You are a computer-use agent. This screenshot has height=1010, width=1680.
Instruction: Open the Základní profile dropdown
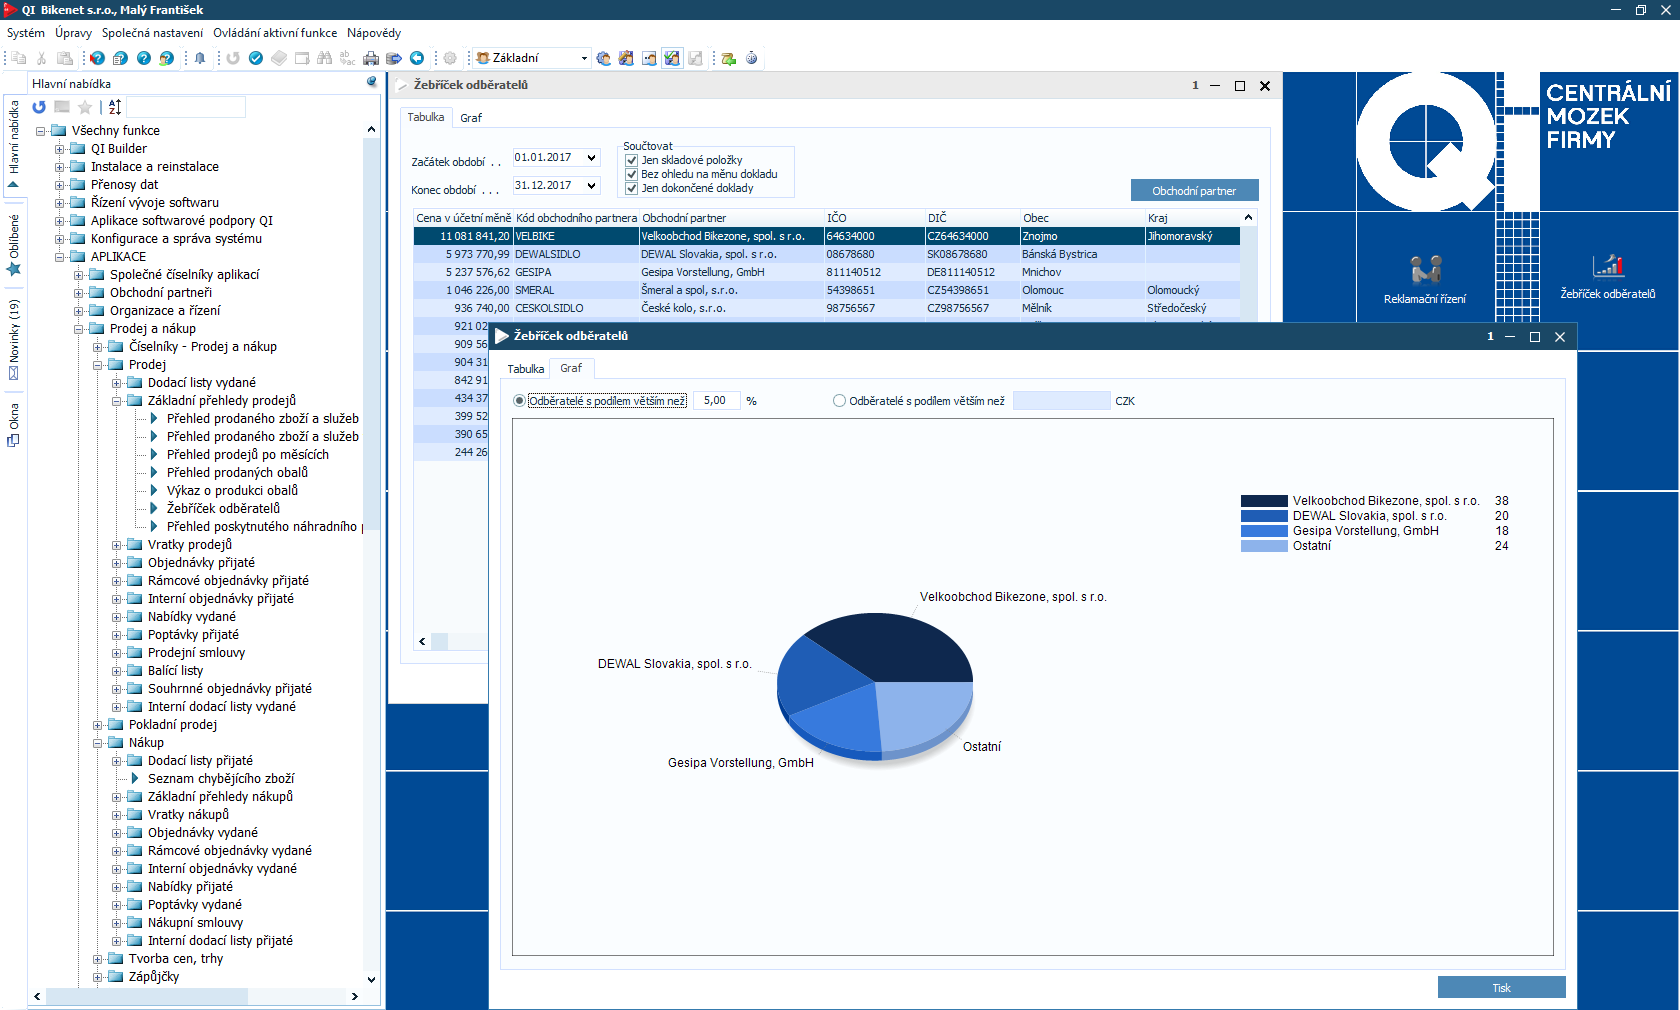tap(584, 58)
